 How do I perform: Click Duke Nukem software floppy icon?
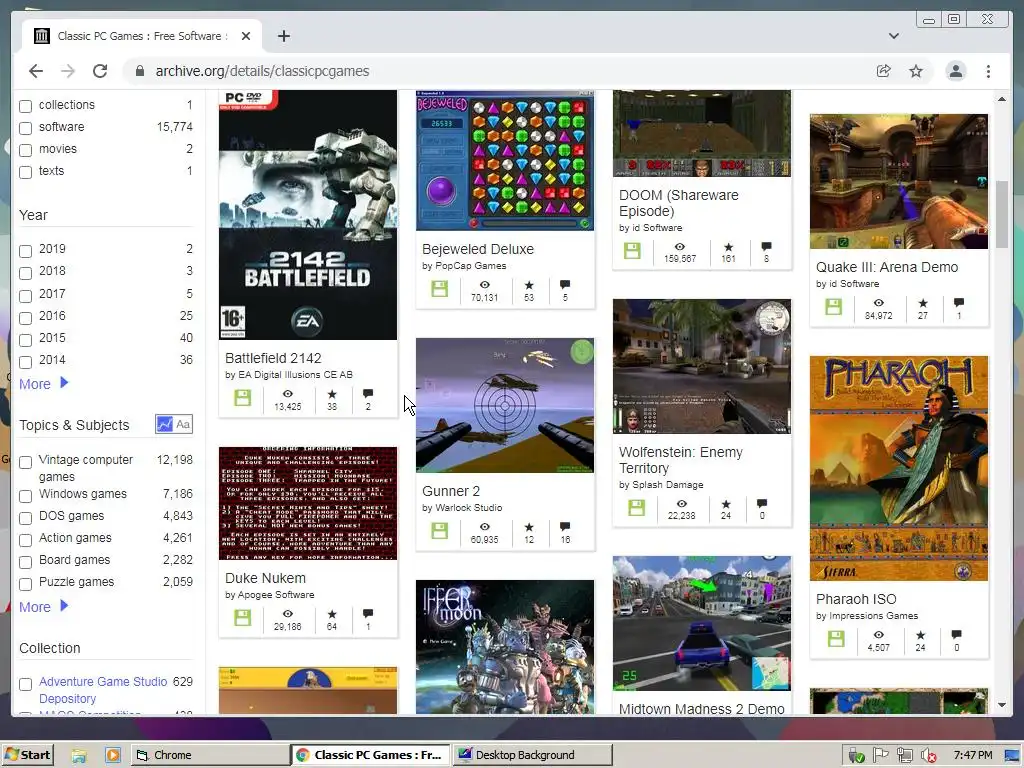tap(242, 617)
